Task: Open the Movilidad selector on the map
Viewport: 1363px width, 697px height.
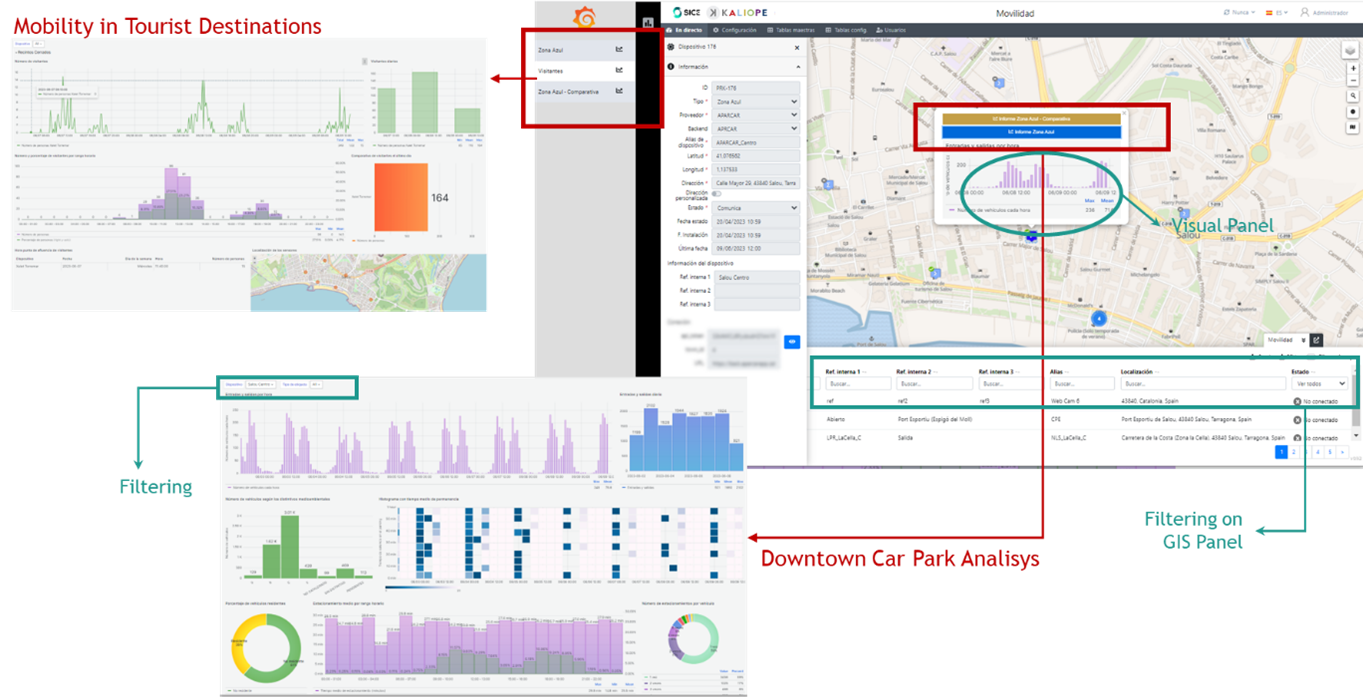Action: tap(1286, 340)
